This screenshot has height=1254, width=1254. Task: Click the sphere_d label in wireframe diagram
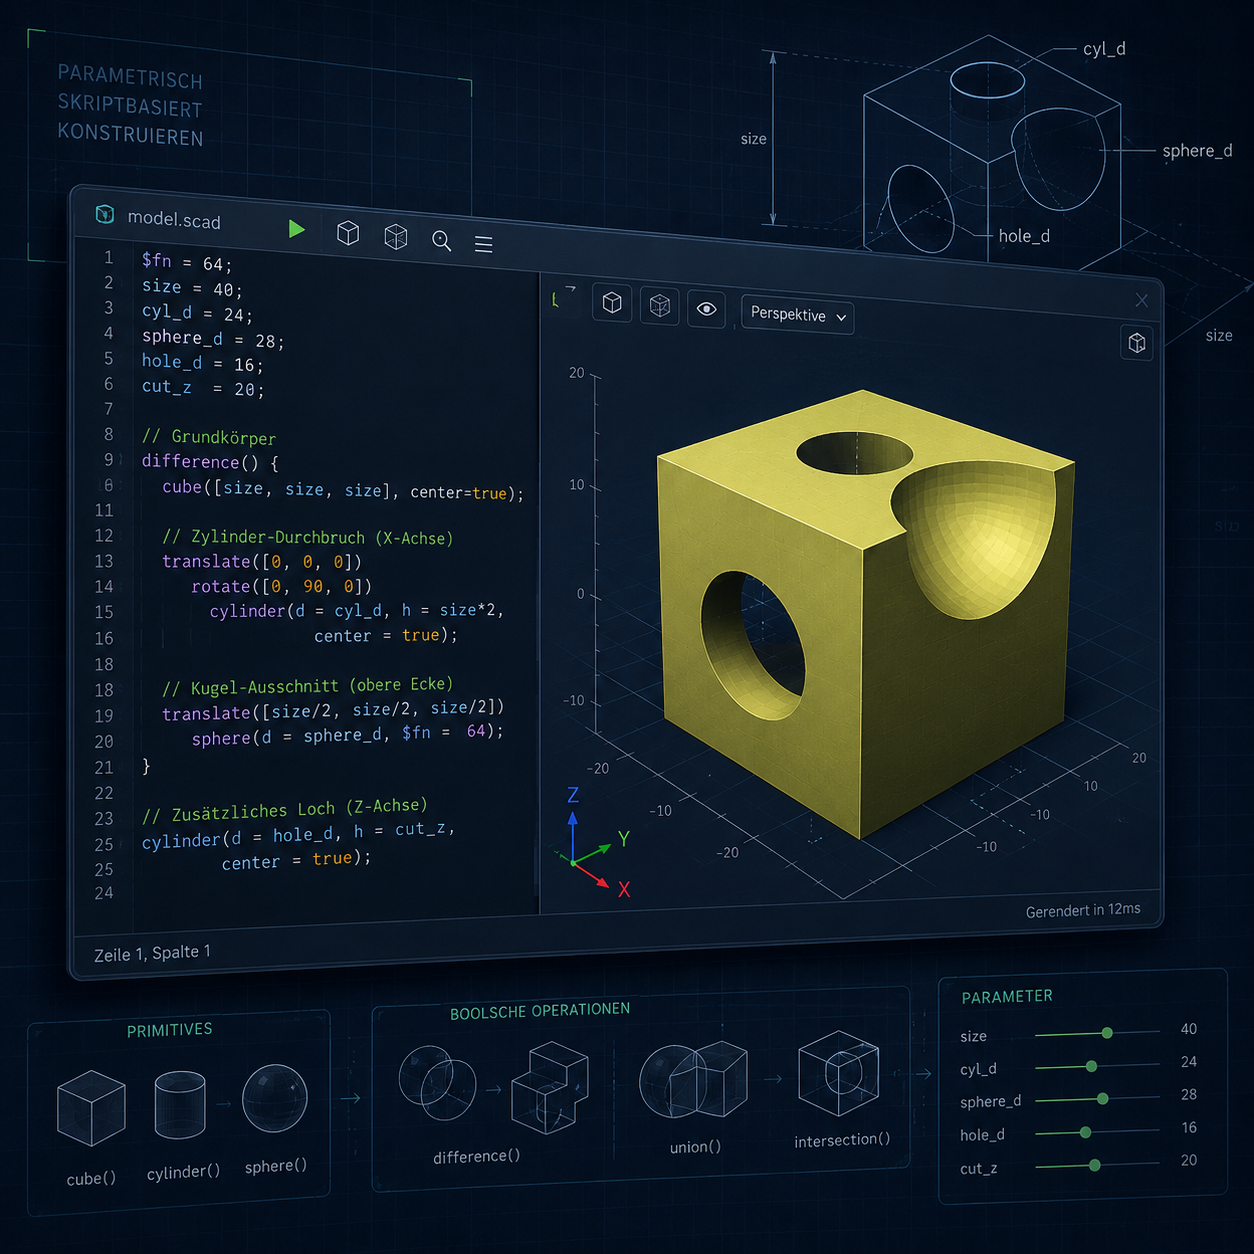1197,151
